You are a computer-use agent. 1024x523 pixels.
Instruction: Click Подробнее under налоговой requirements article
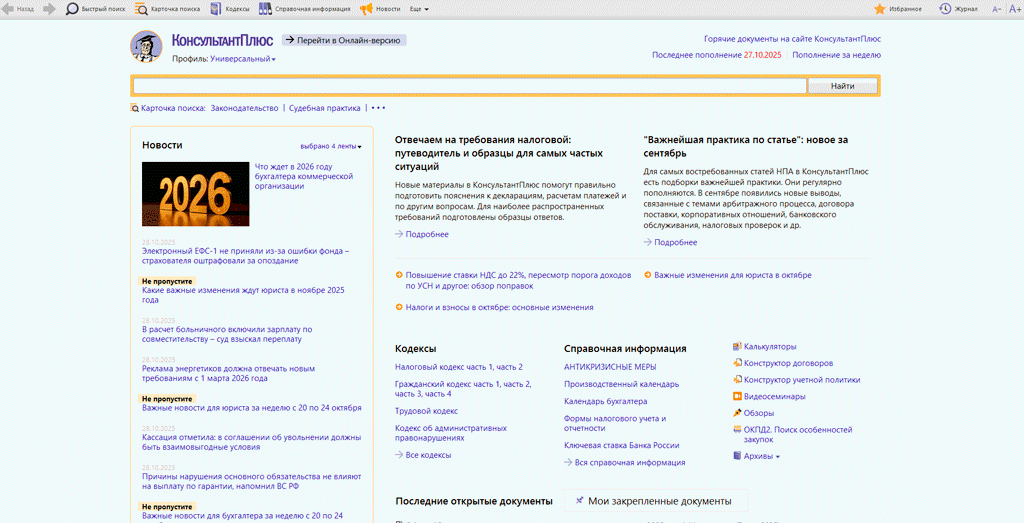[x=427, y=234]
